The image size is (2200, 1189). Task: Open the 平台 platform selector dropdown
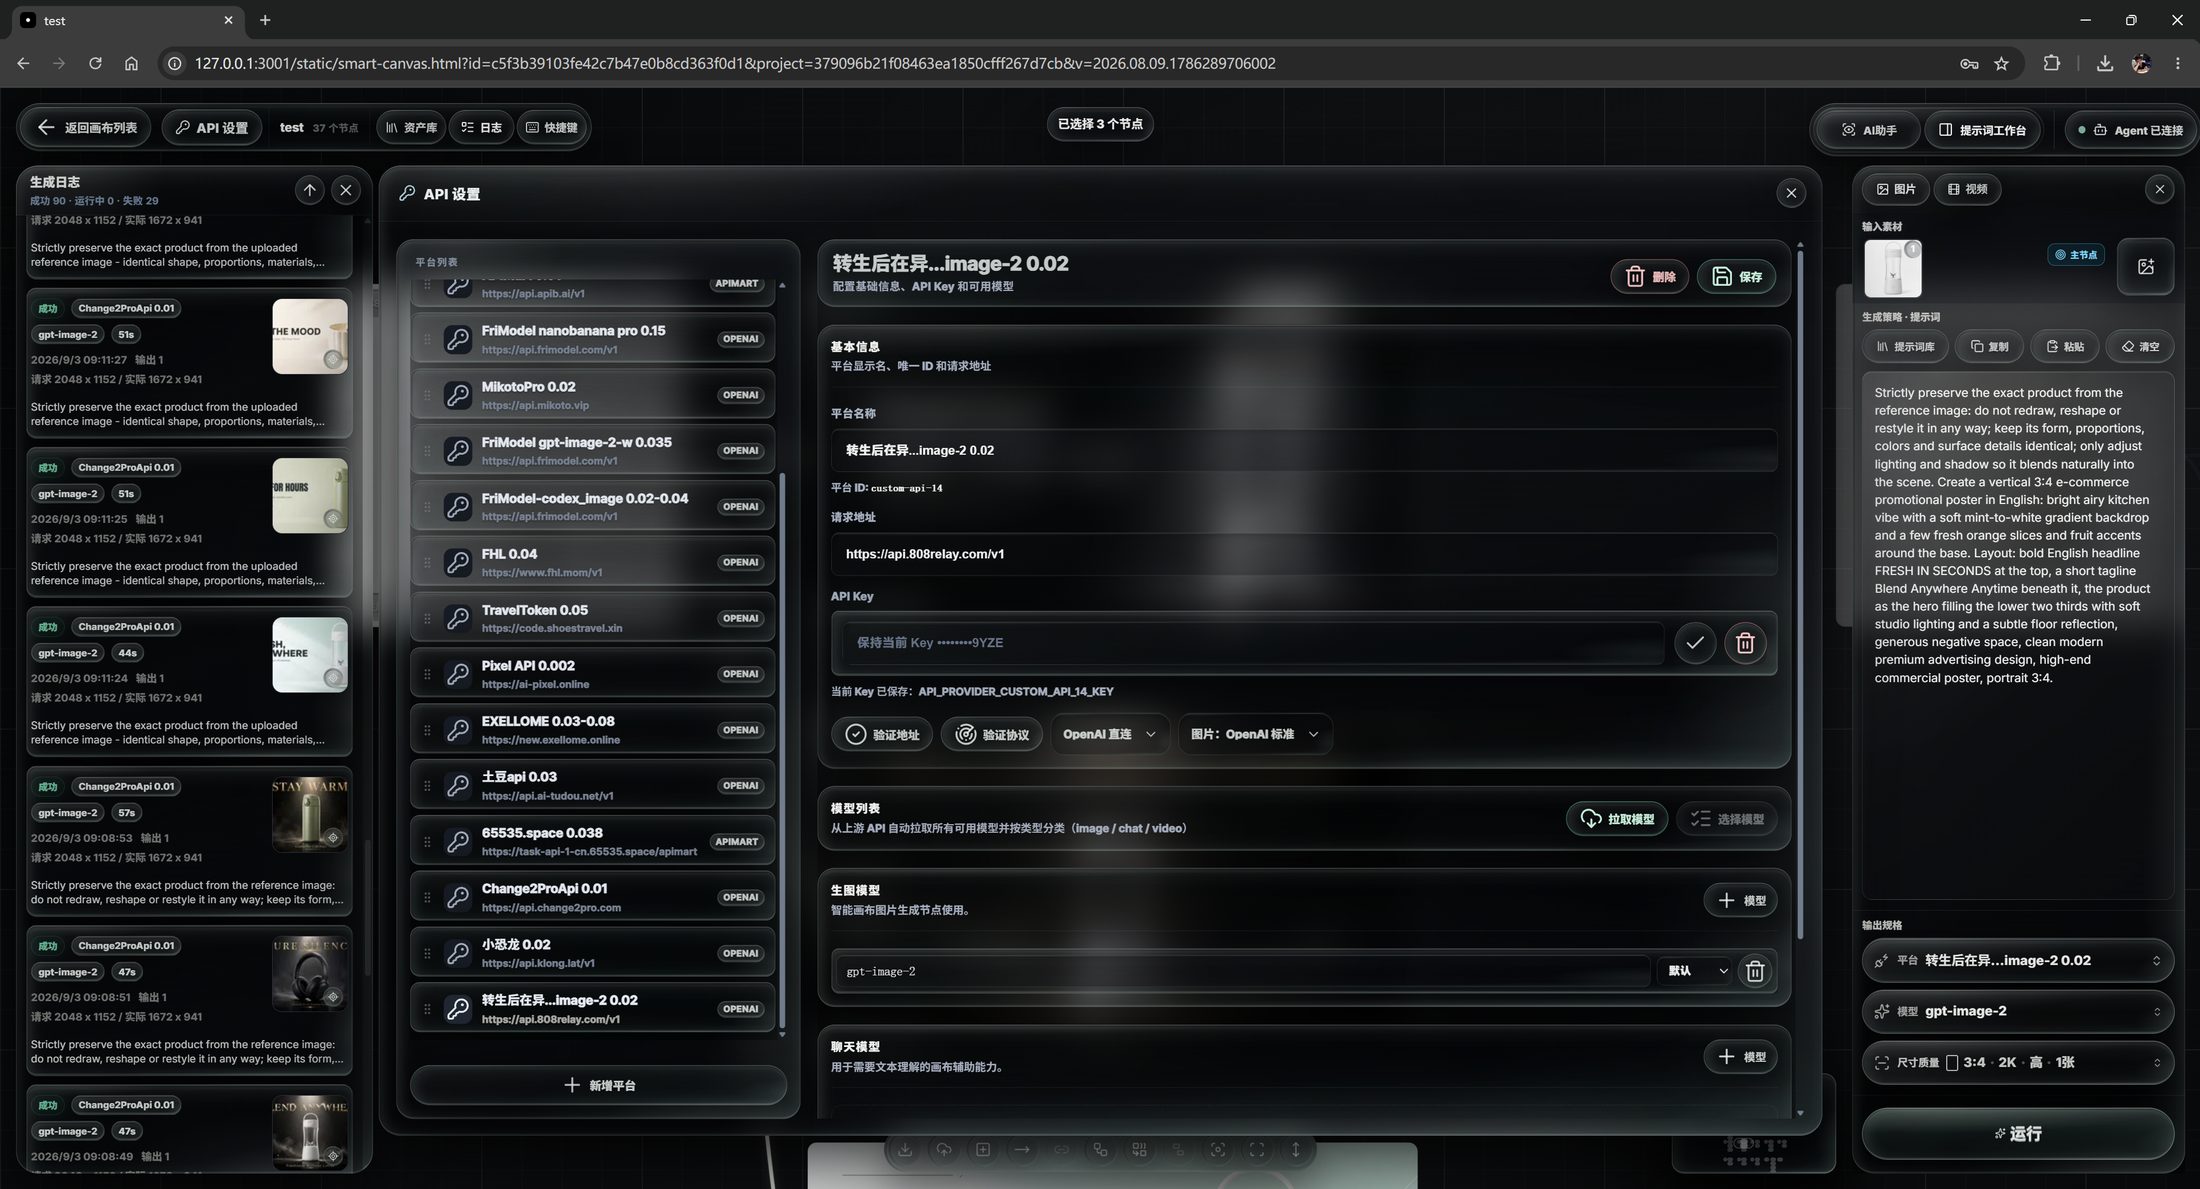pos(2017,960)
